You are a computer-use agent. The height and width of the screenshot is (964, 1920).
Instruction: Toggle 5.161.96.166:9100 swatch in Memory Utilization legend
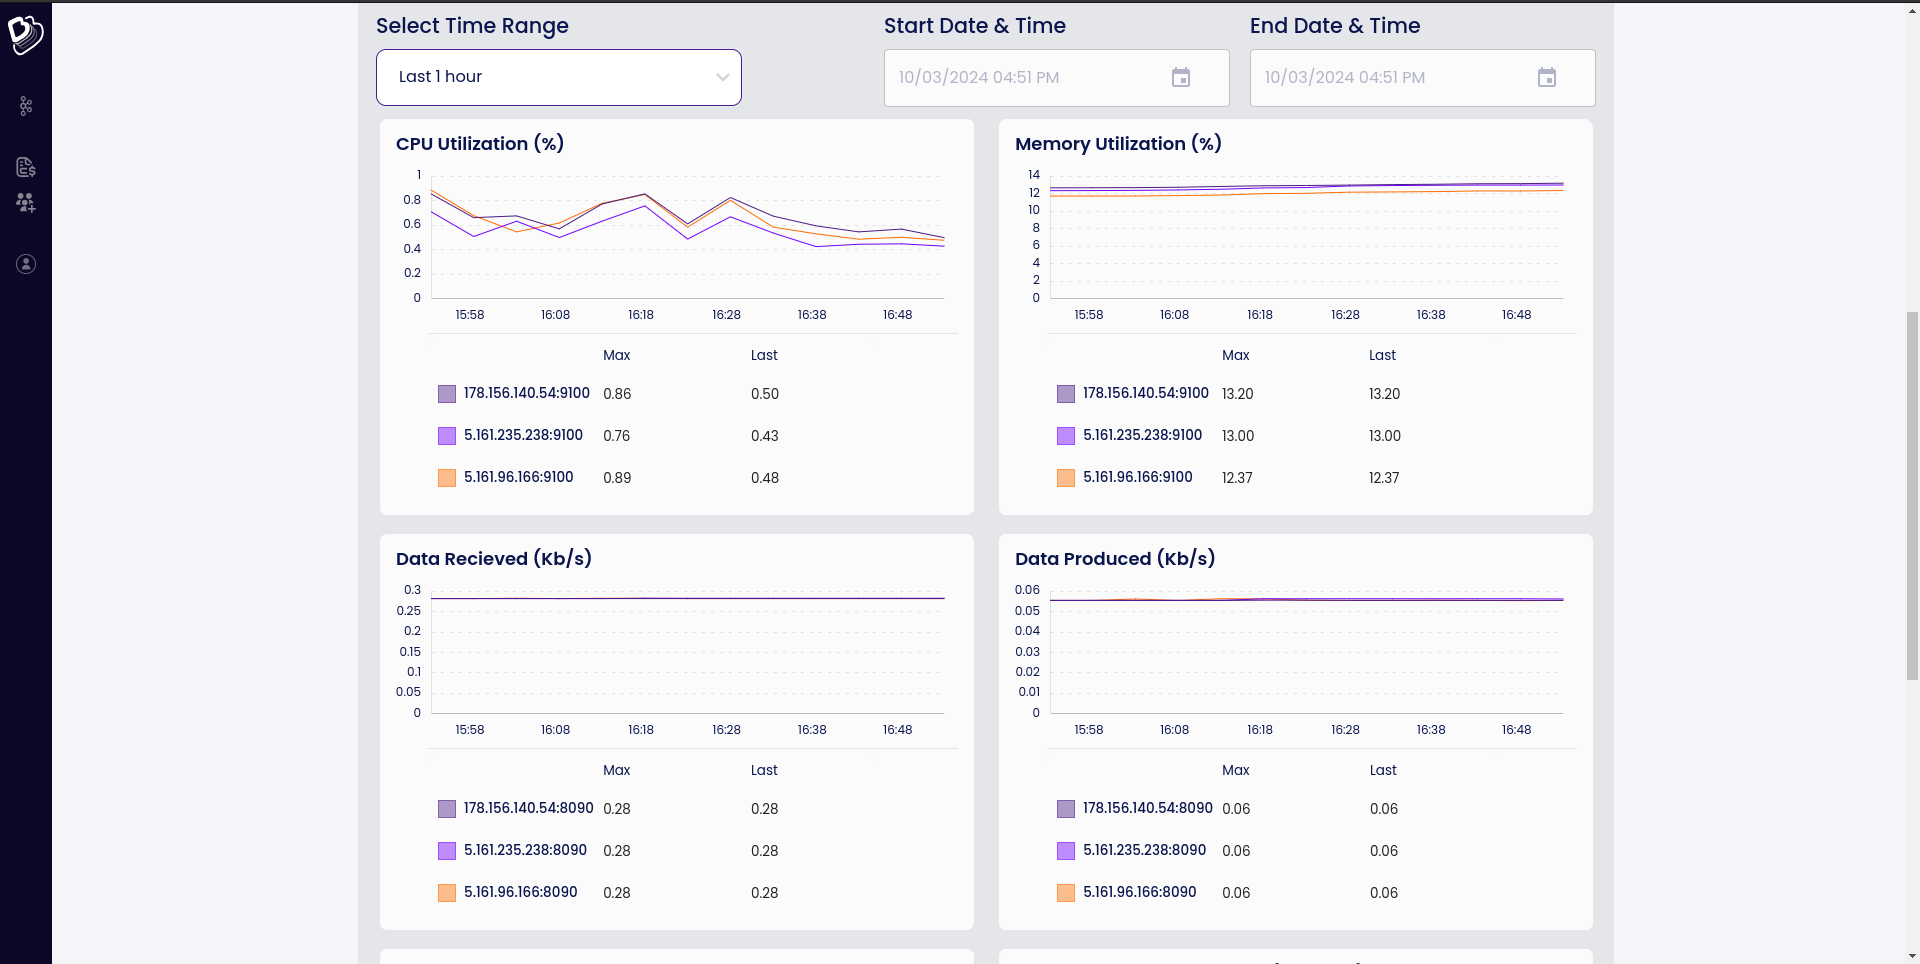(x=1066, y=478)
